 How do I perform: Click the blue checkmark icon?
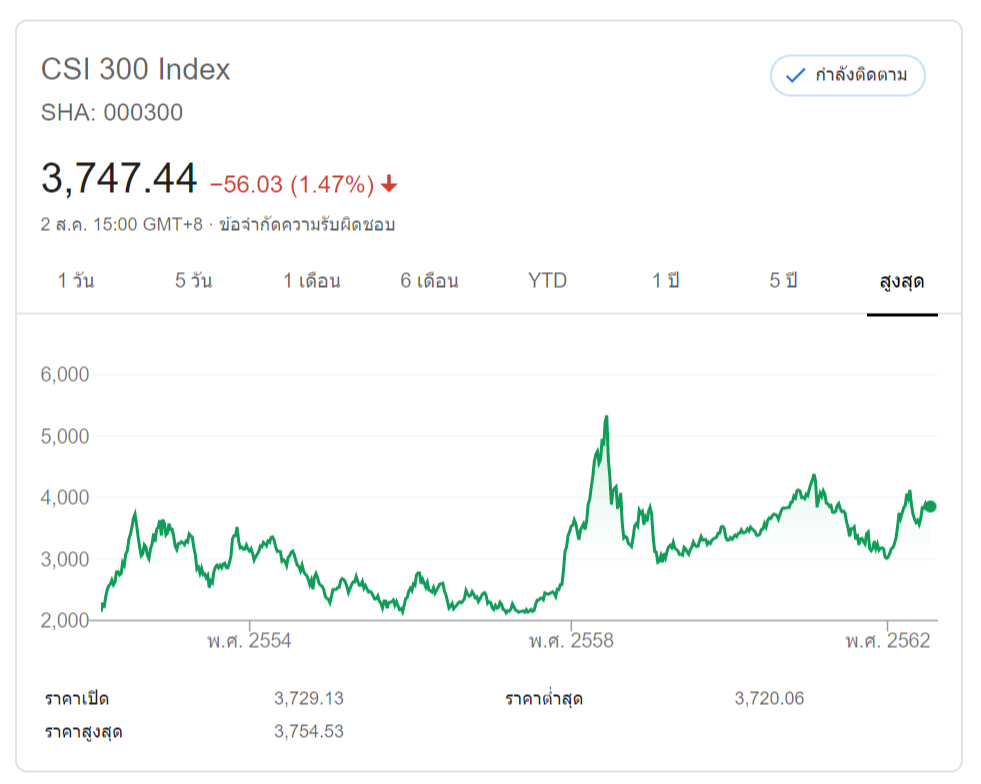(x=796, y=76)
